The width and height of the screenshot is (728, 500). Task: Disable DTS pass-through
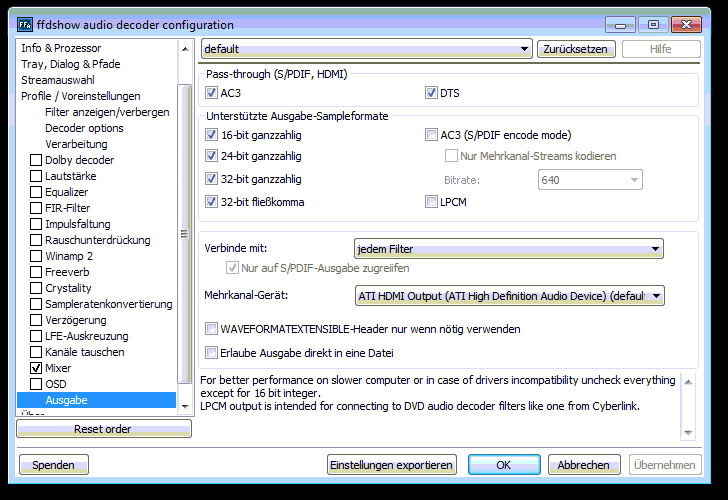click(x=432, y=93)
